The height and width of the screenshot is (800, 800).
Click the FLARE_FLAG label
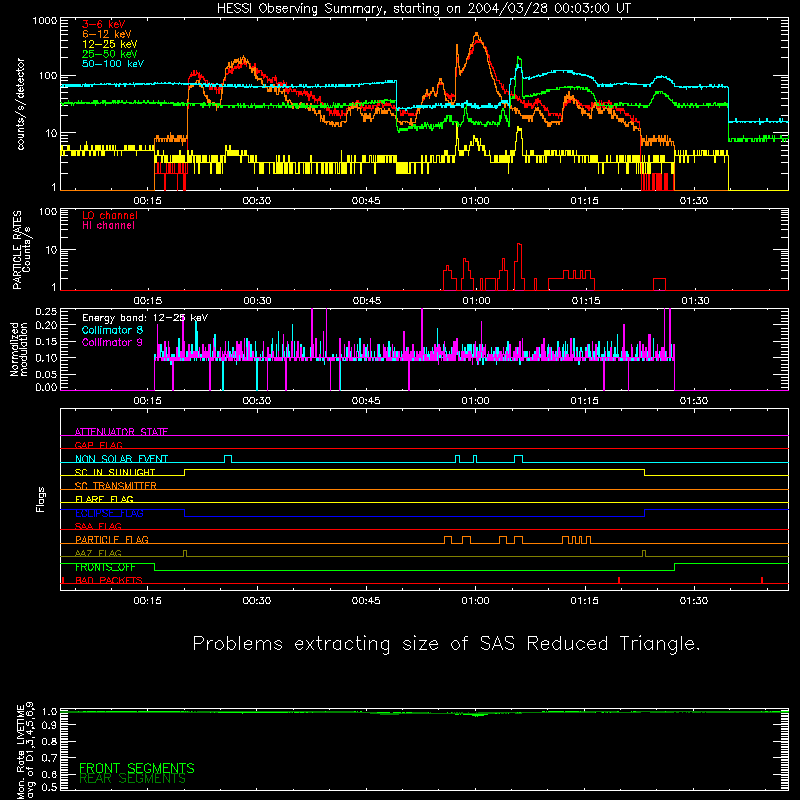(x=104, y=499)
